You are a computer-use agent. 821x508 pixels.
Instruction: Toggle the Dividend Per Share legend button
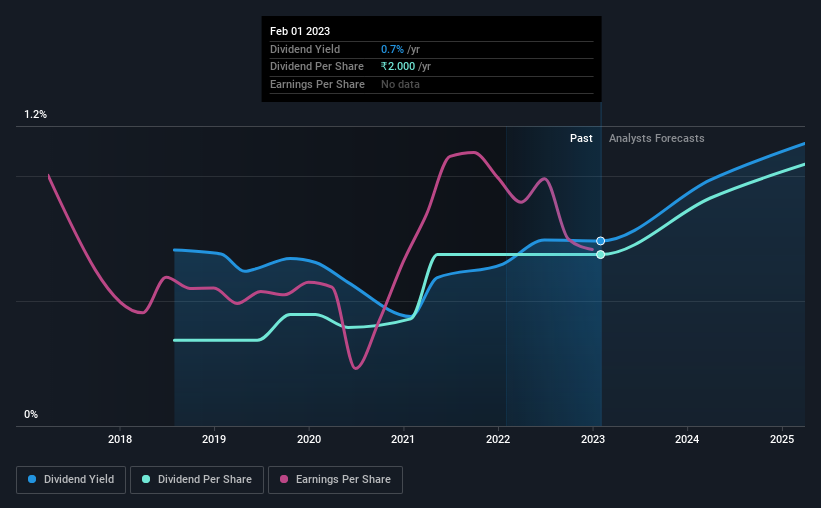[x=197, y=480]
